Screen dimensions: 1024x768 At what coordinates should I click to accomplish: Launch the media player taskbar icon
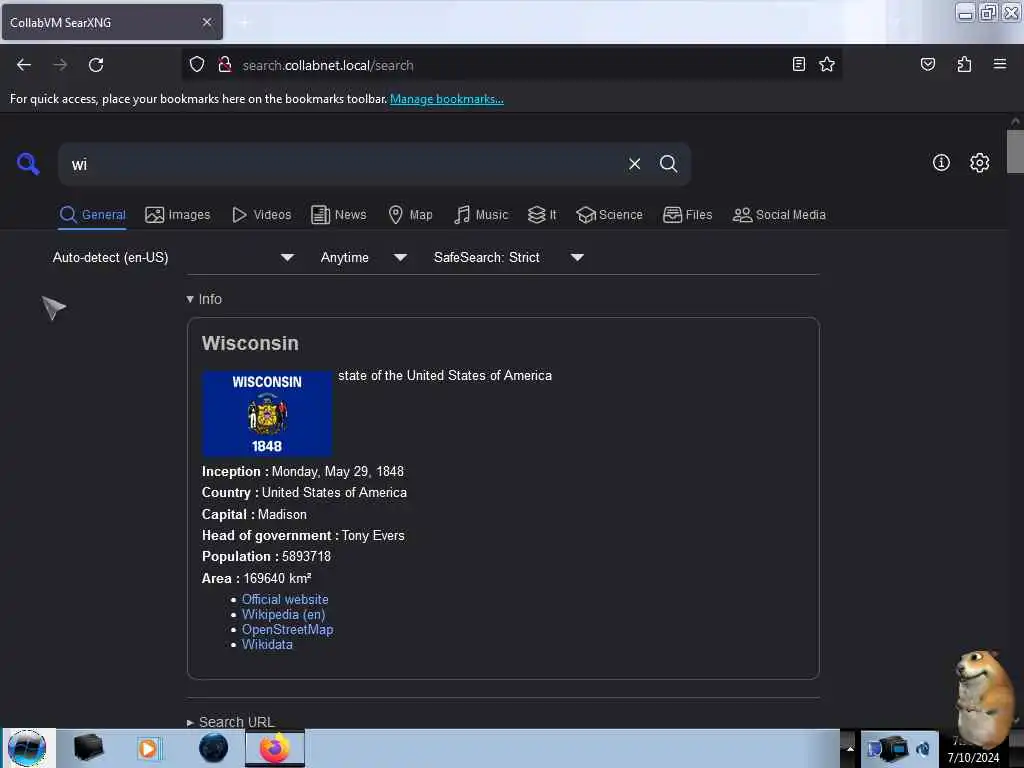(x=148, y=748)
